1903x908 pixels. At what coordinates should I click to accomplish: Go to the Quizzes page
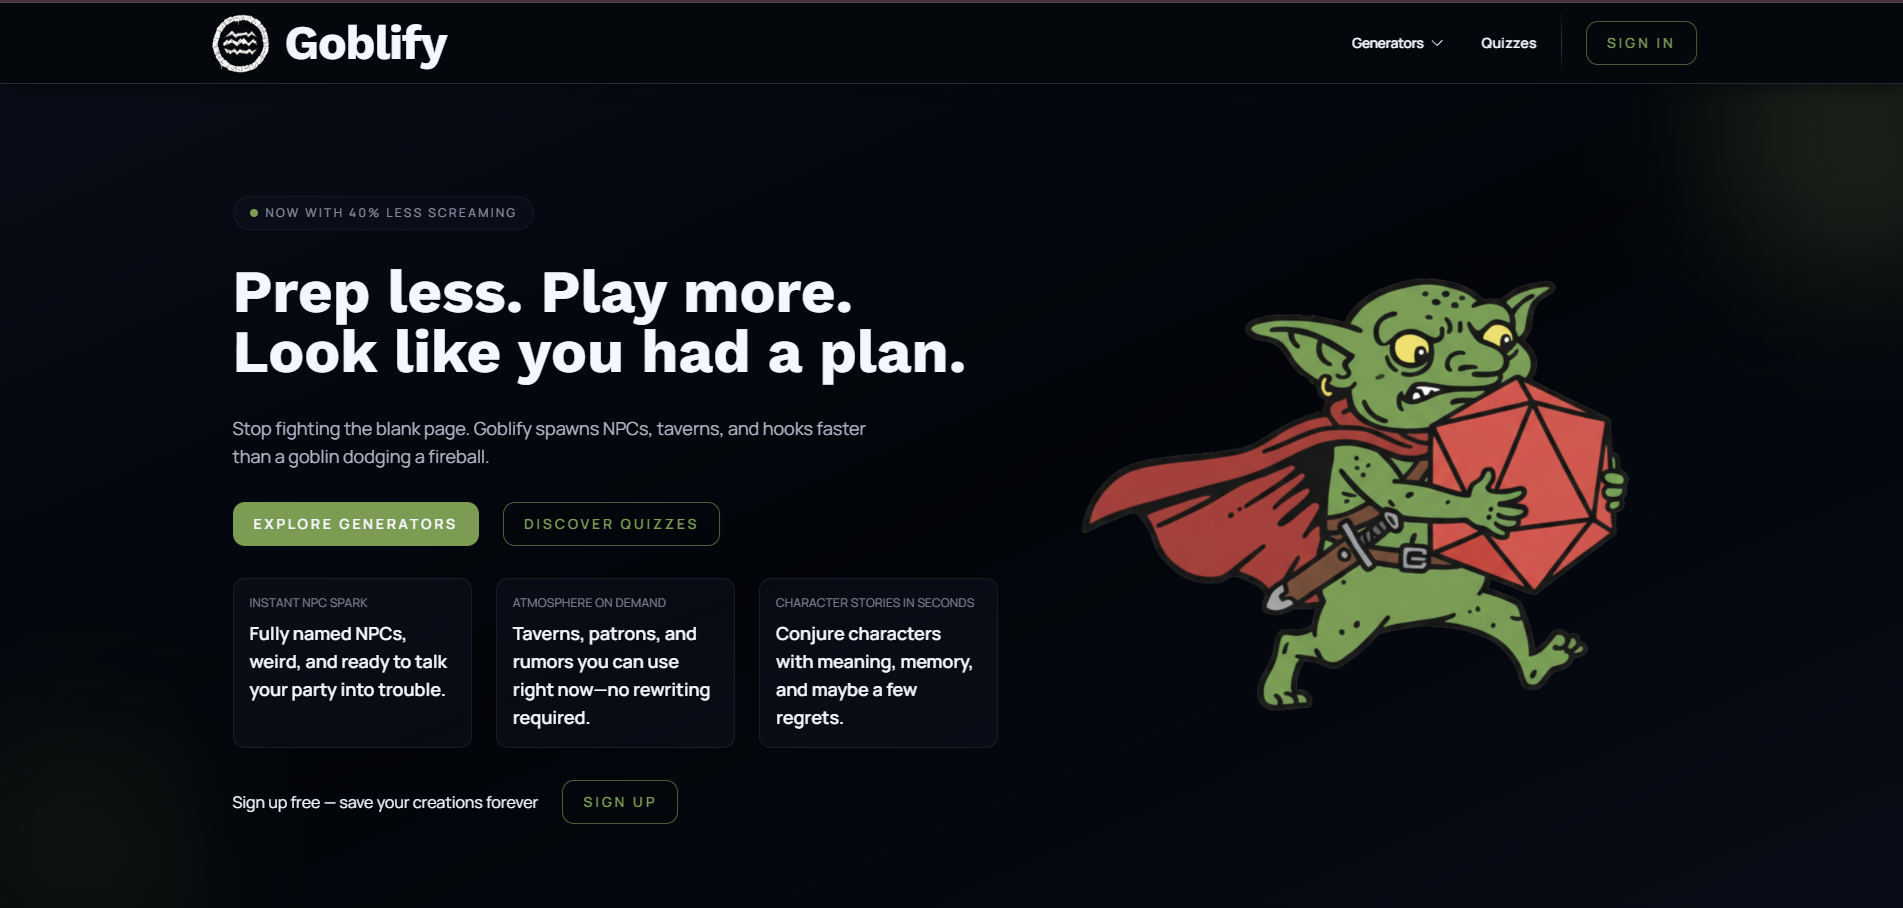pyautogui.click(x=1508, y=43)
